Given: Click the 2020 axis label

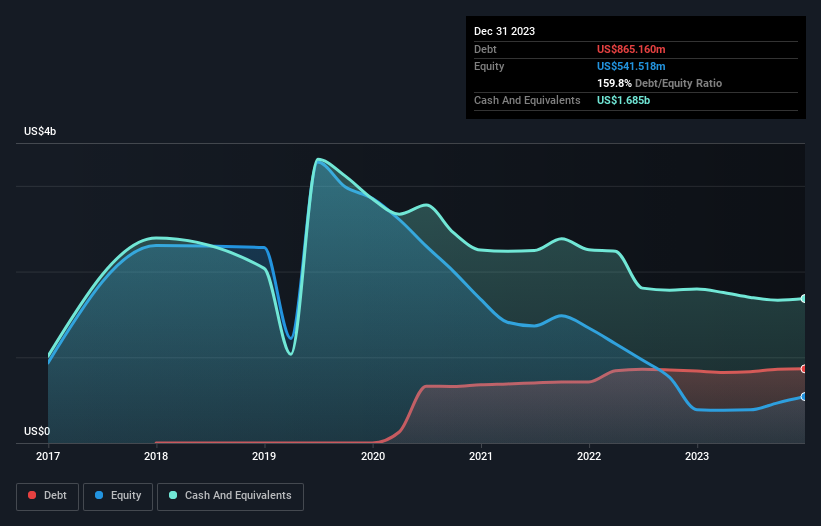Looking at the screenshot, I should click(x=373, y=456).
